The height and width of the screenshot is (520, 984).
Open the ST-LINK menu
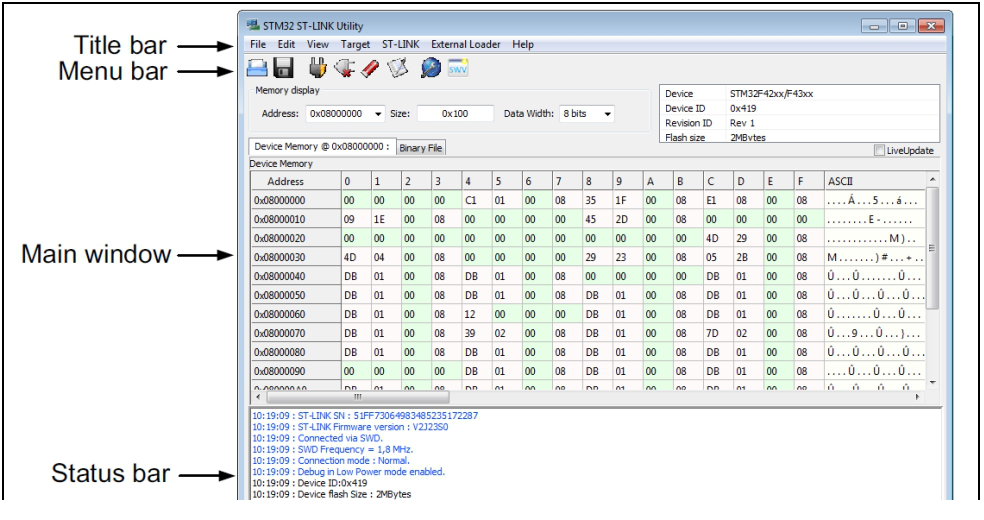(x=400, y=44)
